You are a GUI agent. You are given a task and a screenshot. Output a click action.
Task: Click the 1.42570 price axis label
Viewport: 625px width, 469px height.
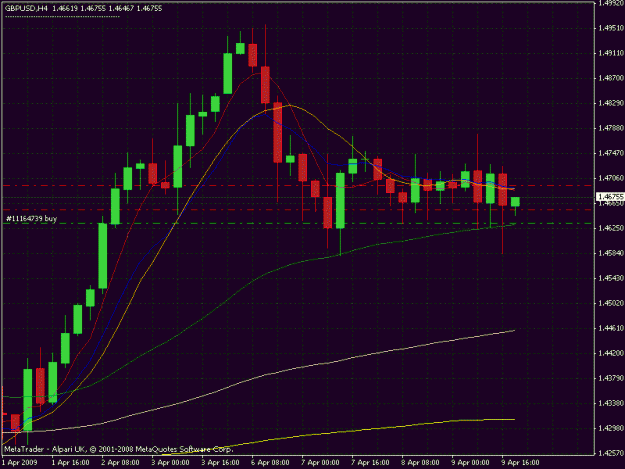[x=610, y=453]
